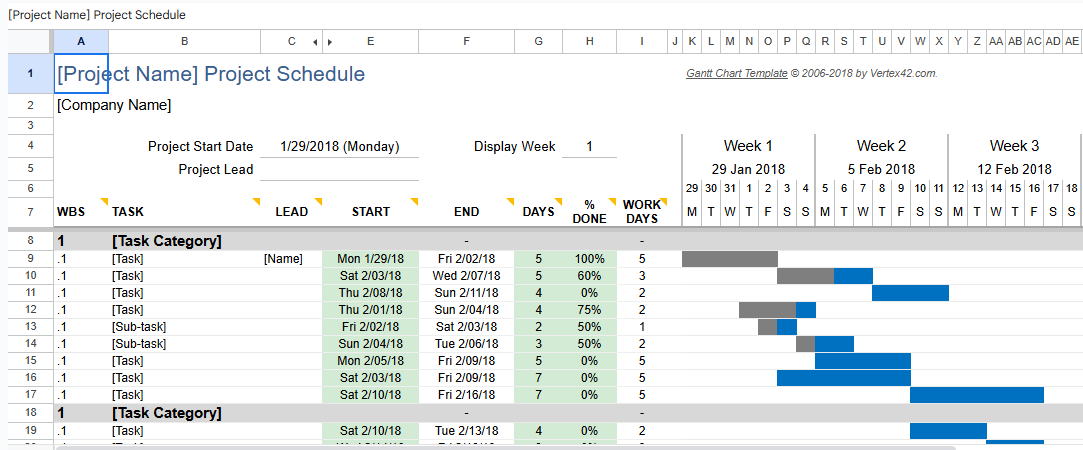The image size is (1083, 450).
Task: Click the Mon 1/29/18 start date cell
Action: [x=370, y=259]
